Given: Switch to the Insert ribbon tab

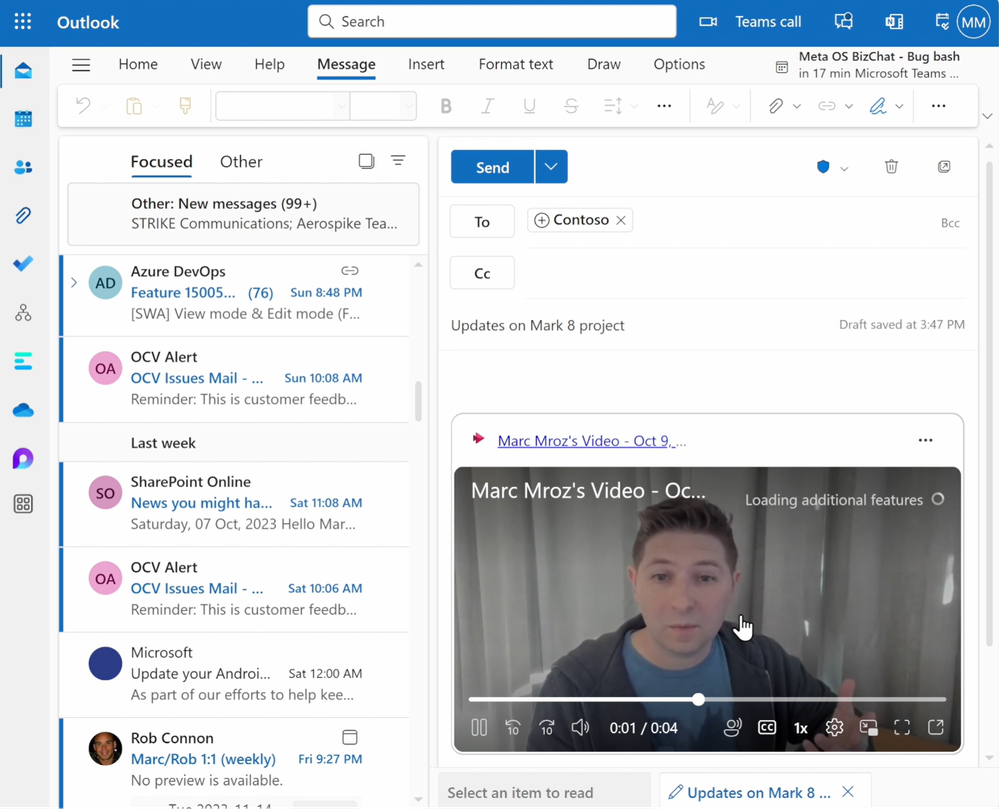Looking at the screenshot, I should click(426, 64).
